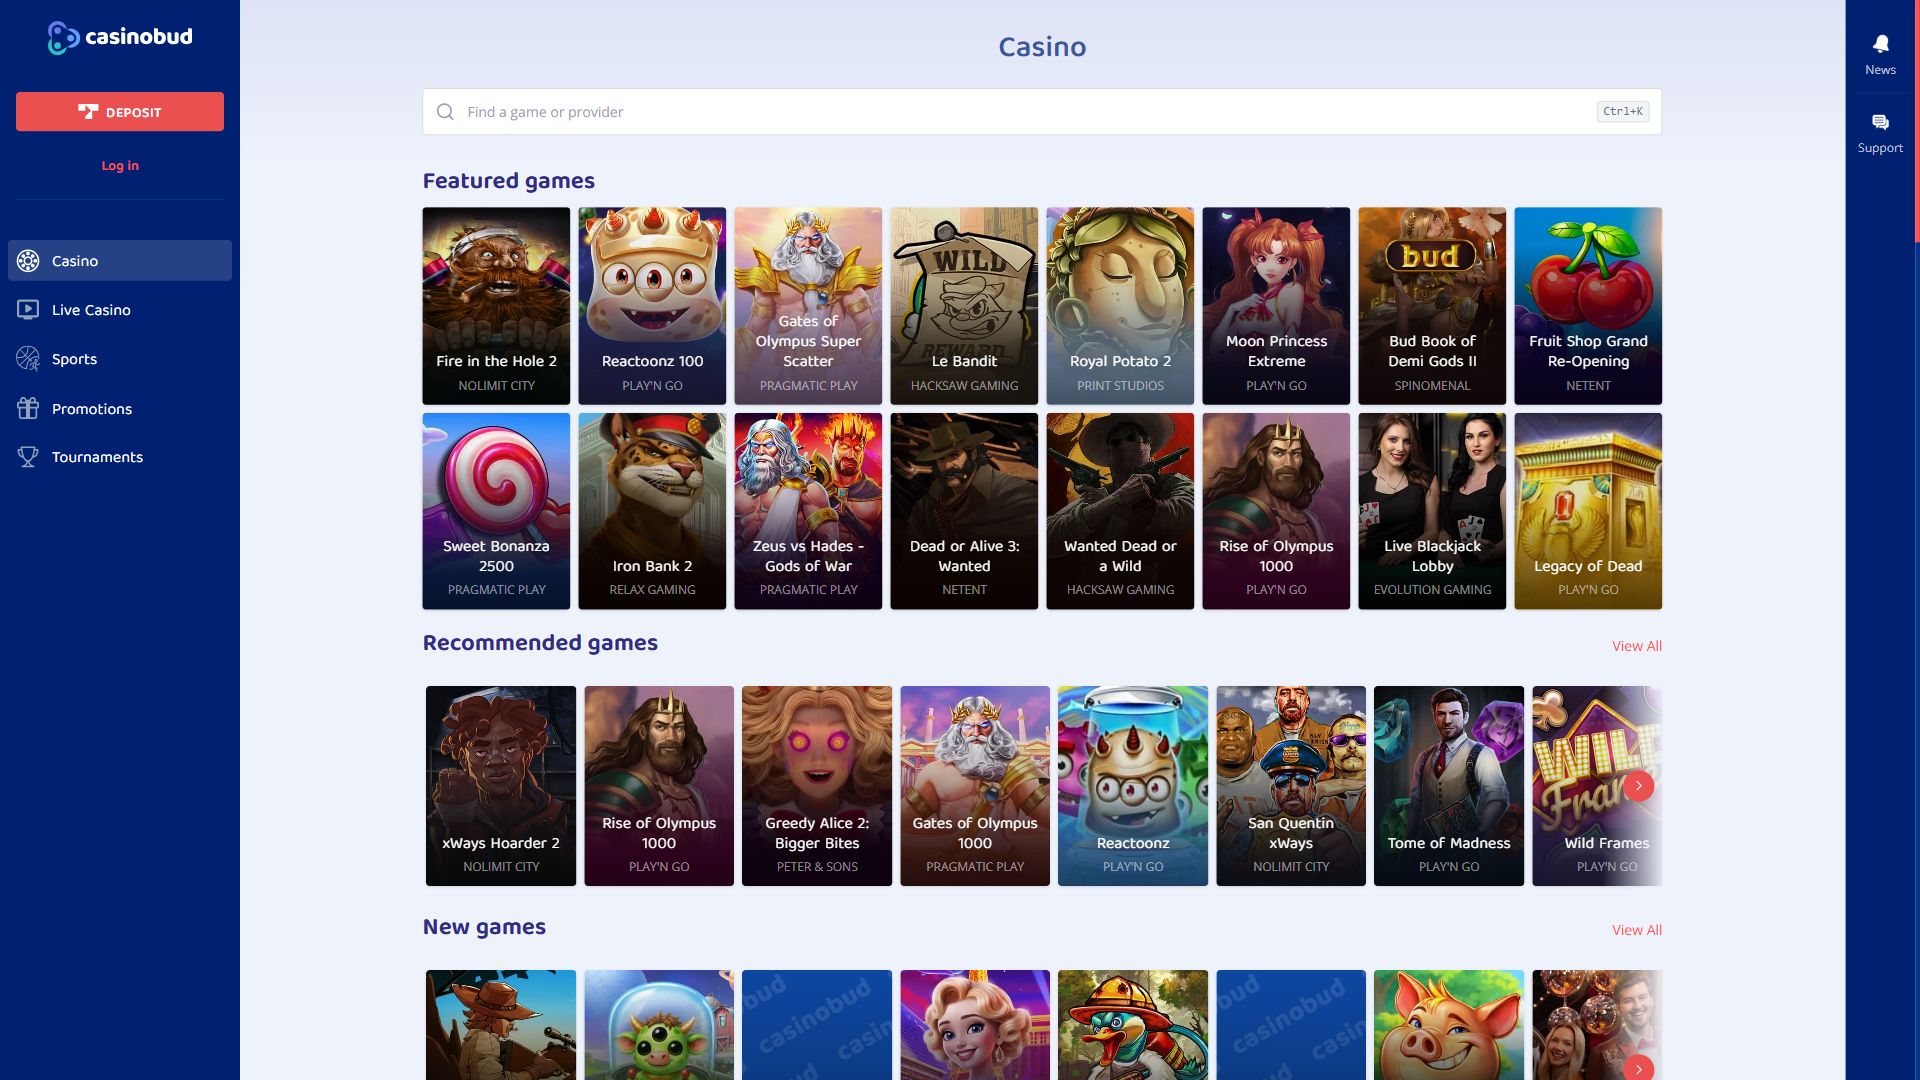Image resolution: width=1920 pixels, height=1080 pixels.
Task: Click the casinobud logo
Action: tap(120, 37)
